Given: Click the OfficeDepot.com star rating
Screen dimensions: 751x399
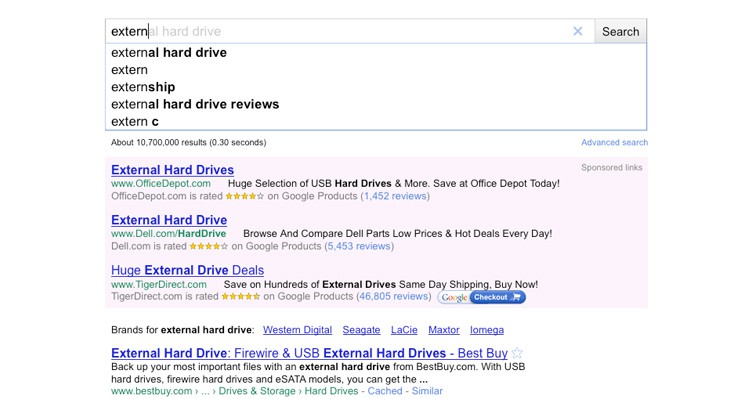Looking at the screenshot, I should pos(245,196).
